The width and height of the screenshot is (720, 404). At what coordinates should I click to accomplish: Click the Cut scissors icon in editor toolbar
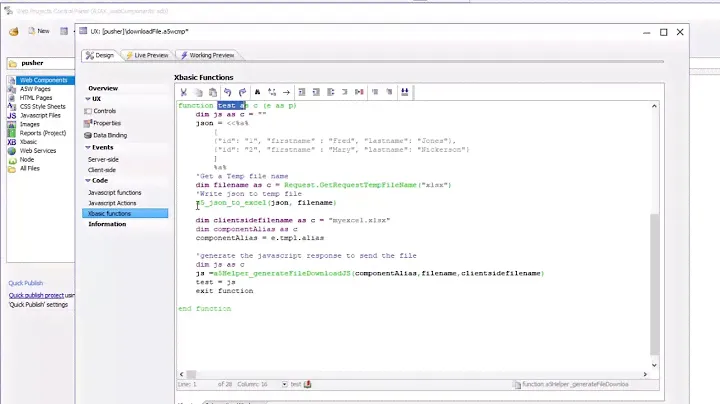click(184, 91)
